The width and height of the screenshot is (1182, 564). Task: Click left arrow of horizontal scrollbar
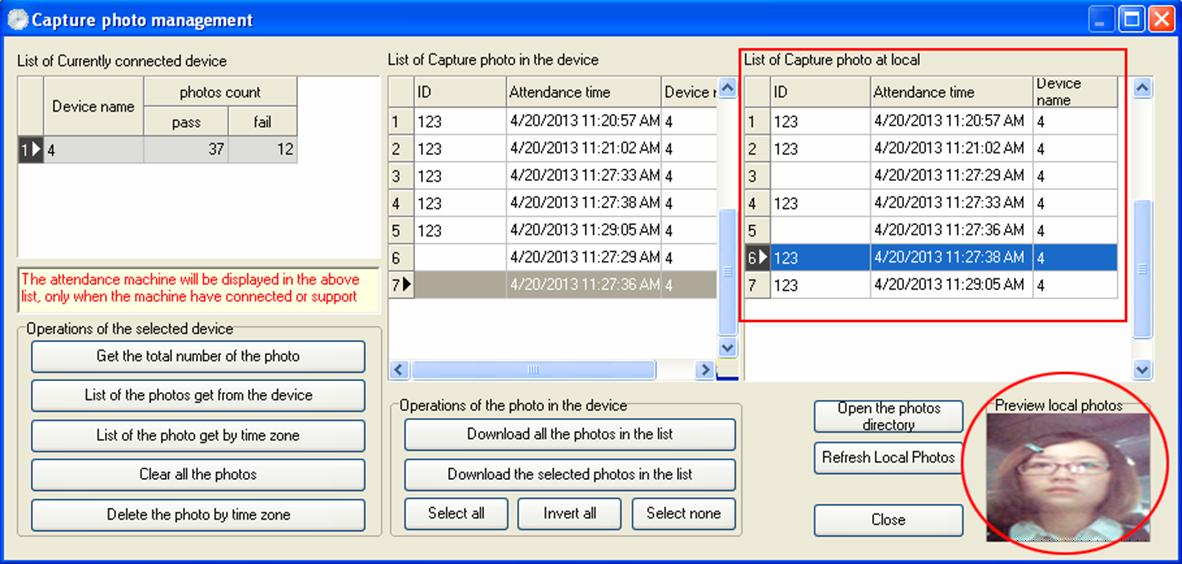pos(400,369)
